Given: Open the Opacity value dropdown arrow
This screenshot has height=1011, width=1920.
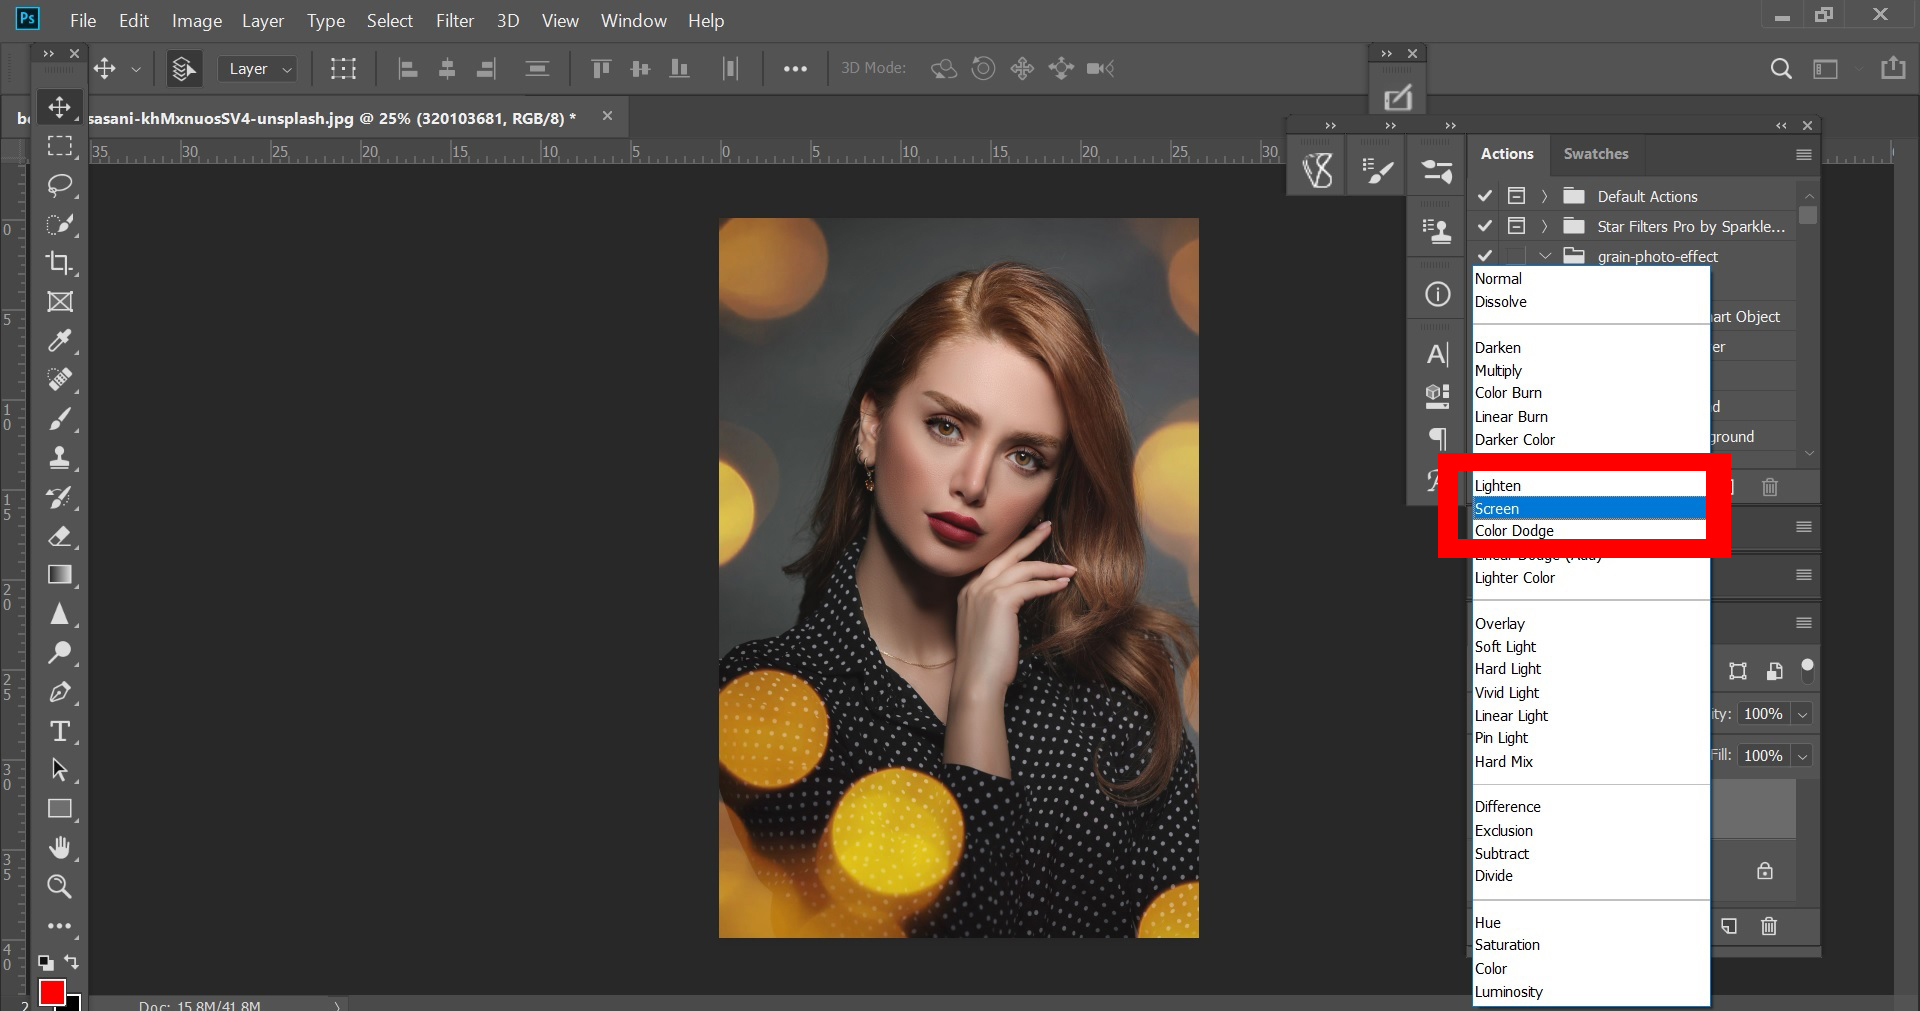Looking at the screenshot, I should (1802, 714).
